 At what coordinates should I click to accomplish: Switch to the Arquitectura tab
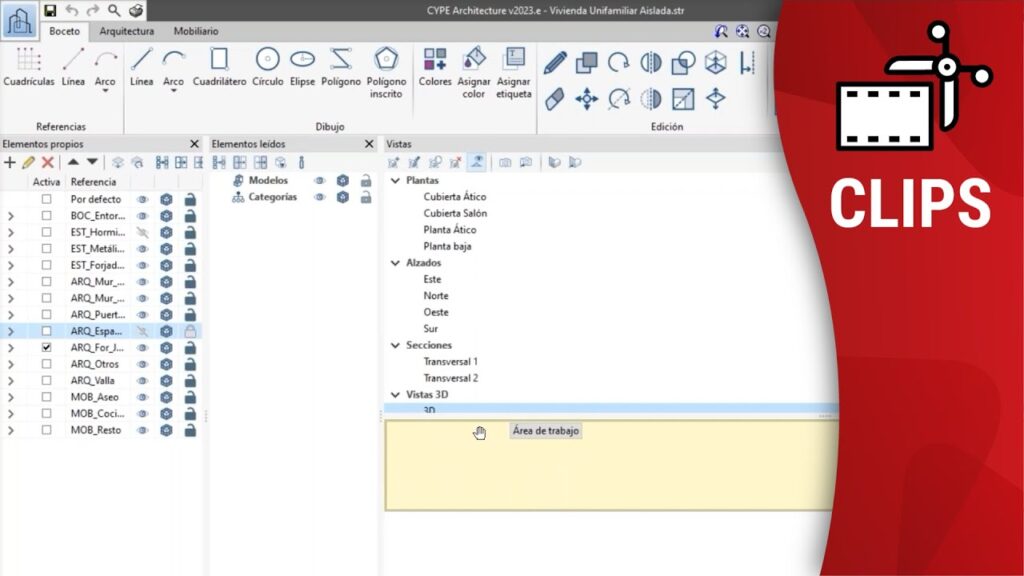point(126,31)
